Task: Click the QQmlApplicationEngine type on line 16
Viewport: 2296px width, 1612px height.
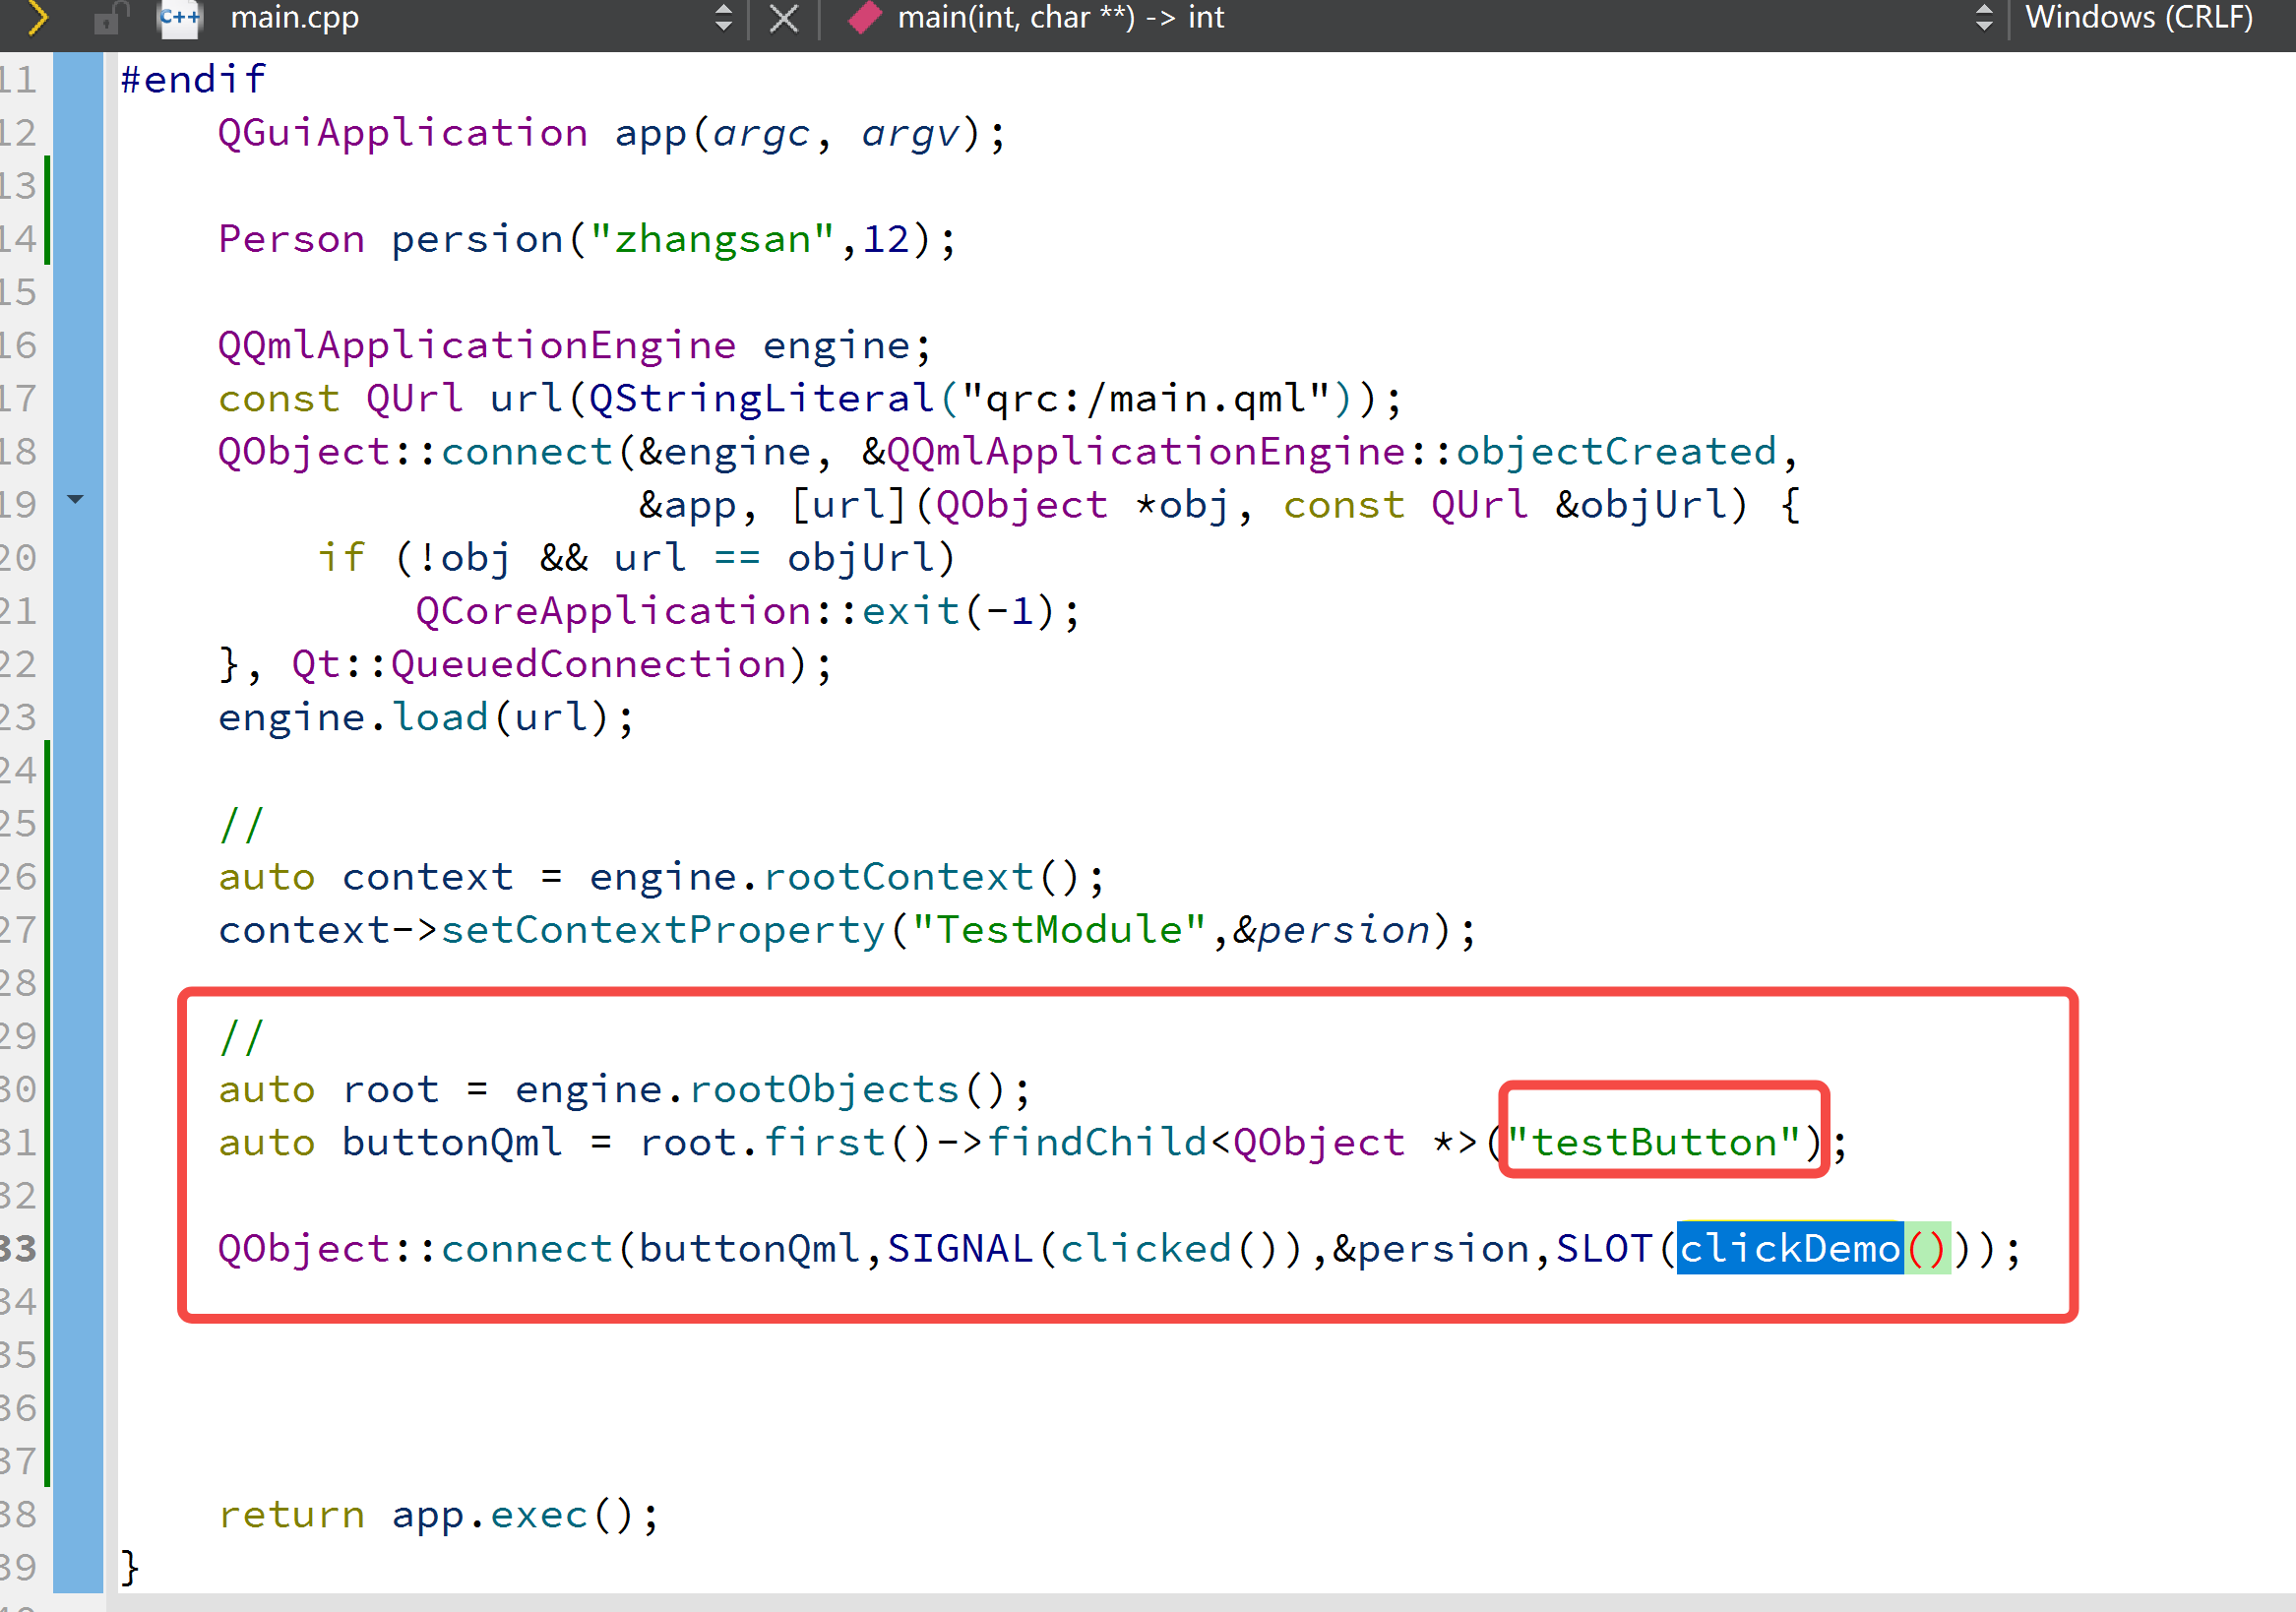Action: (x=476, y=345)
